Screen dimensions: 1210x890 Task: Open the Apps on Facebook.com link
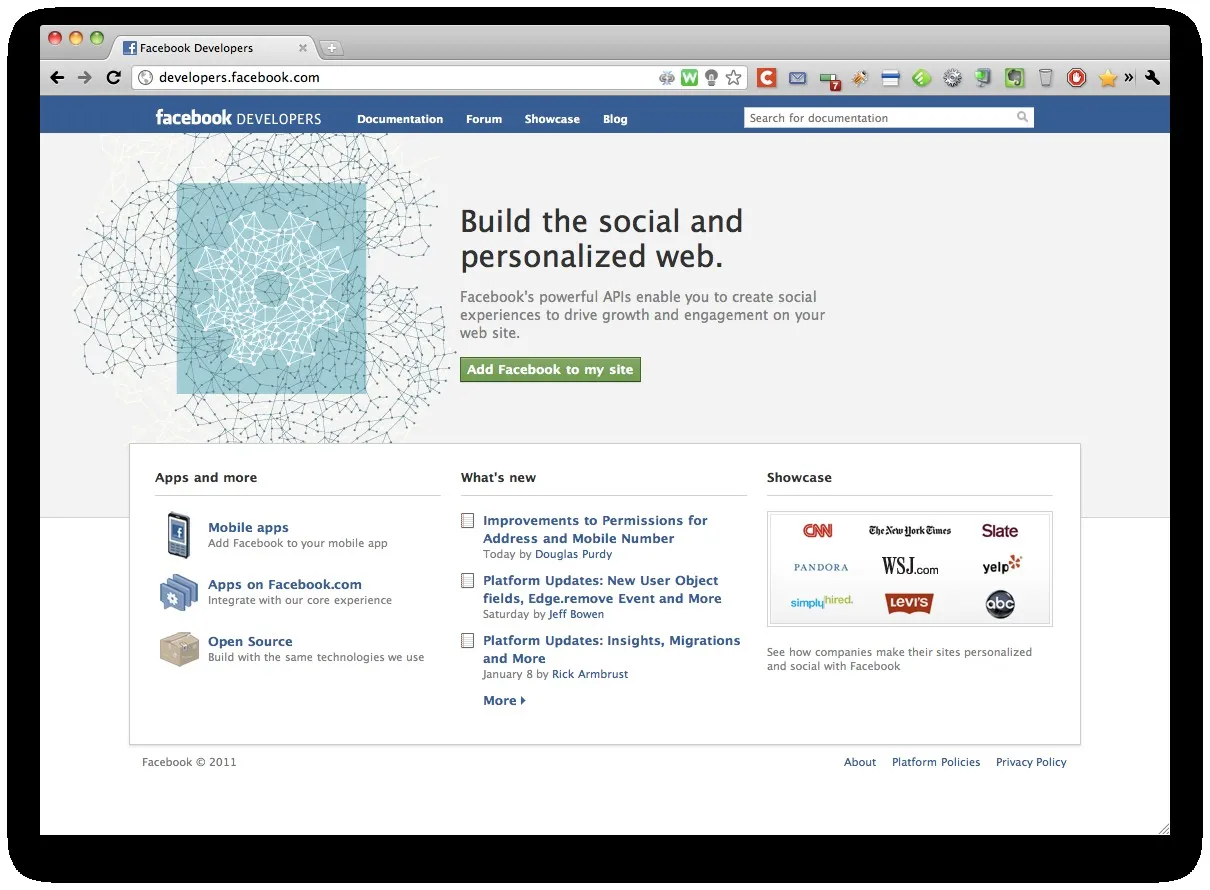(x=285, y=585)
